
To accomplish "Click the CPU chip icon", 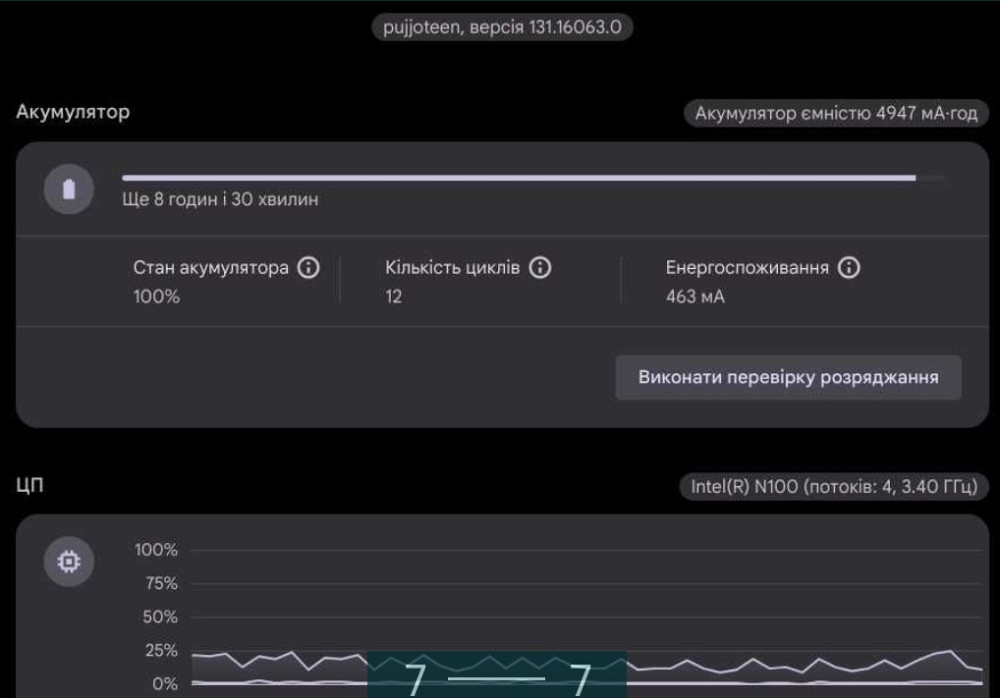I will (69, 562).
